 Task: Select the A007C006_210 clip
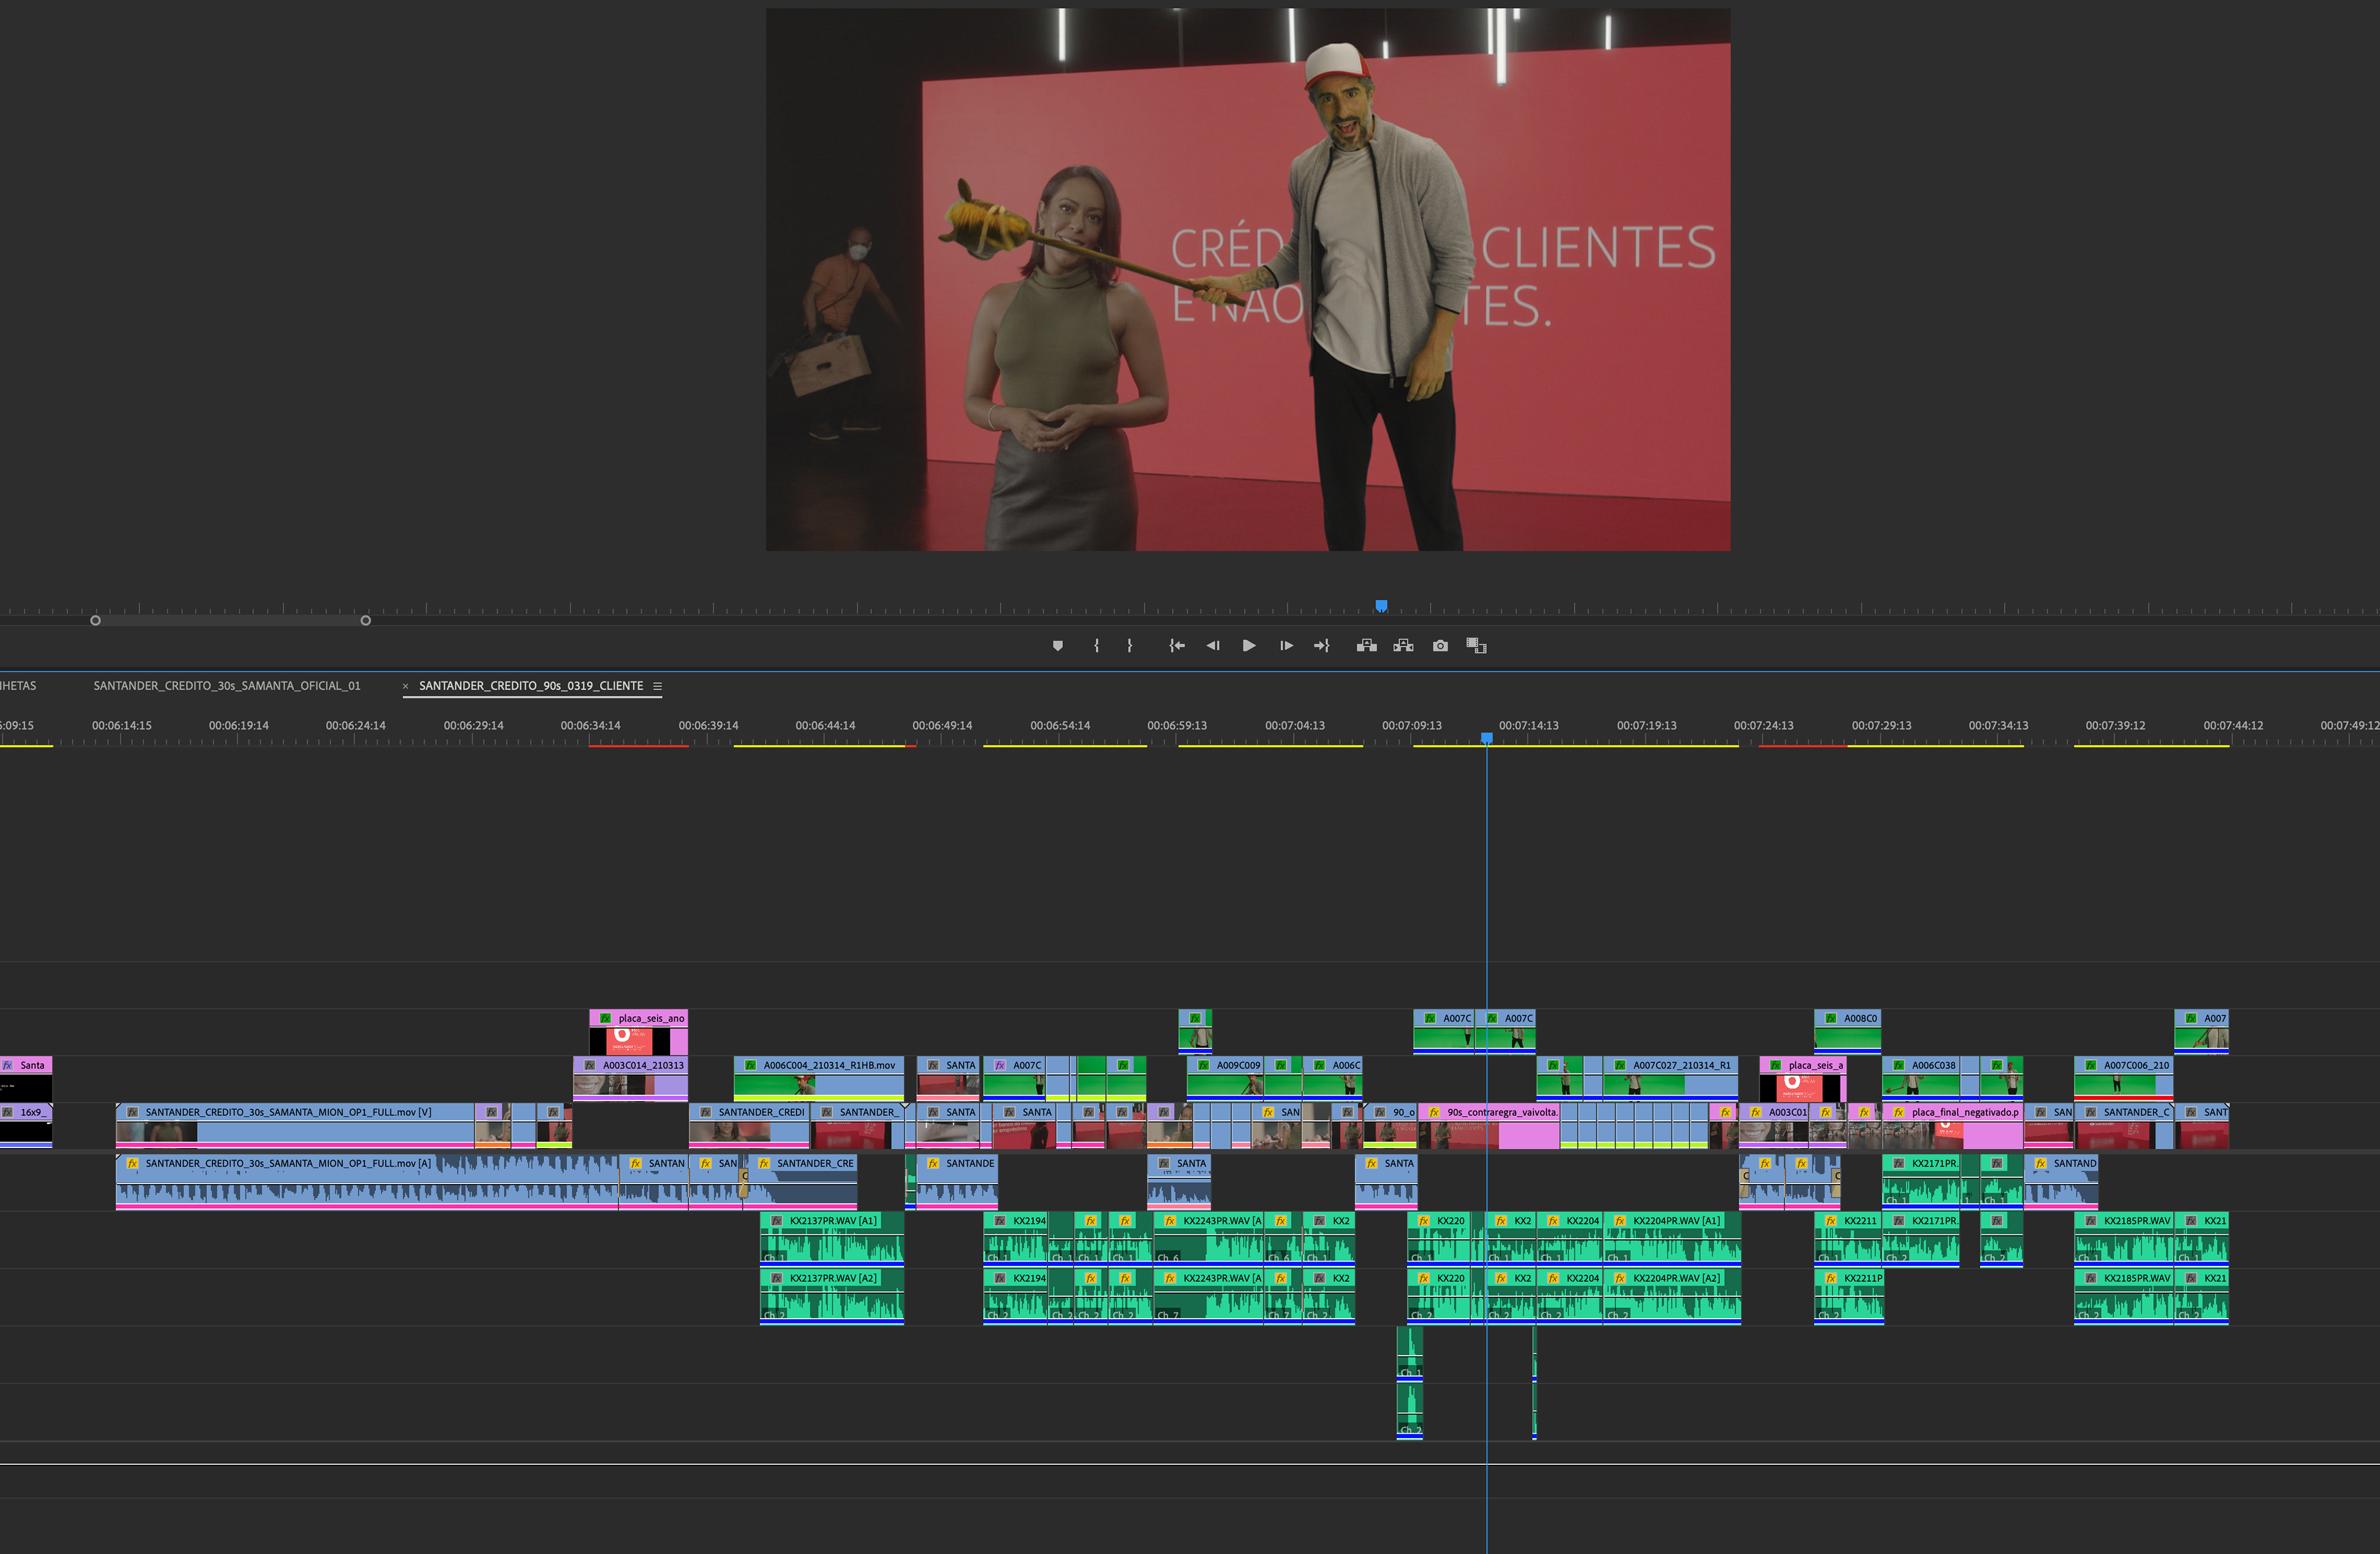[2123, 1079]
